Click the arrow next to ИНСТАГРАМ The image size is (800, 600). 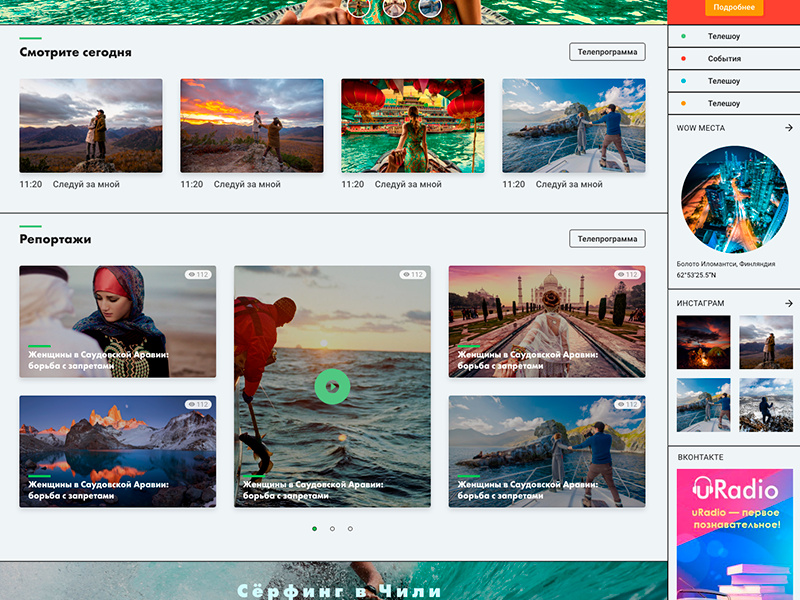tap(788, 303)
